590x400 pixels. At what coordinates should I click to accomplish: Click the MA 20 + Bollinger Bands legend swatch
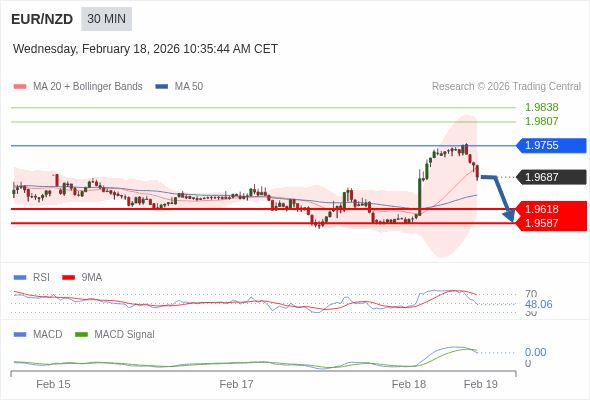point(20,87)
